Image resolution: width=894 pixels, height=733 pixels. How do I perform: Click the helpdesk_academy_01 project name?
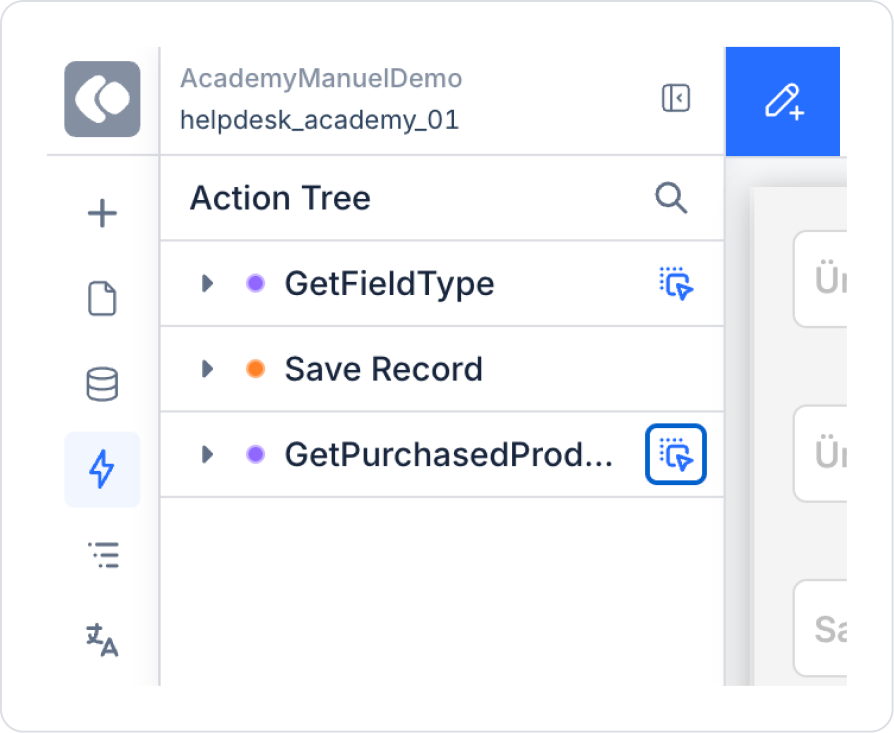point(319,120)
